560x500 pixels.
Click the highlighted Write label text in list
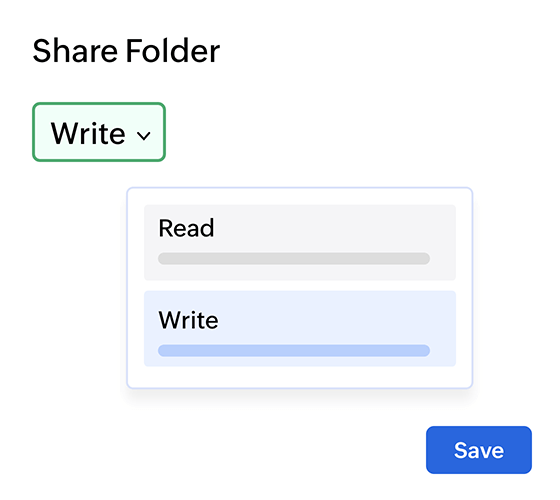pyautogui.click(x=188, y=320)
